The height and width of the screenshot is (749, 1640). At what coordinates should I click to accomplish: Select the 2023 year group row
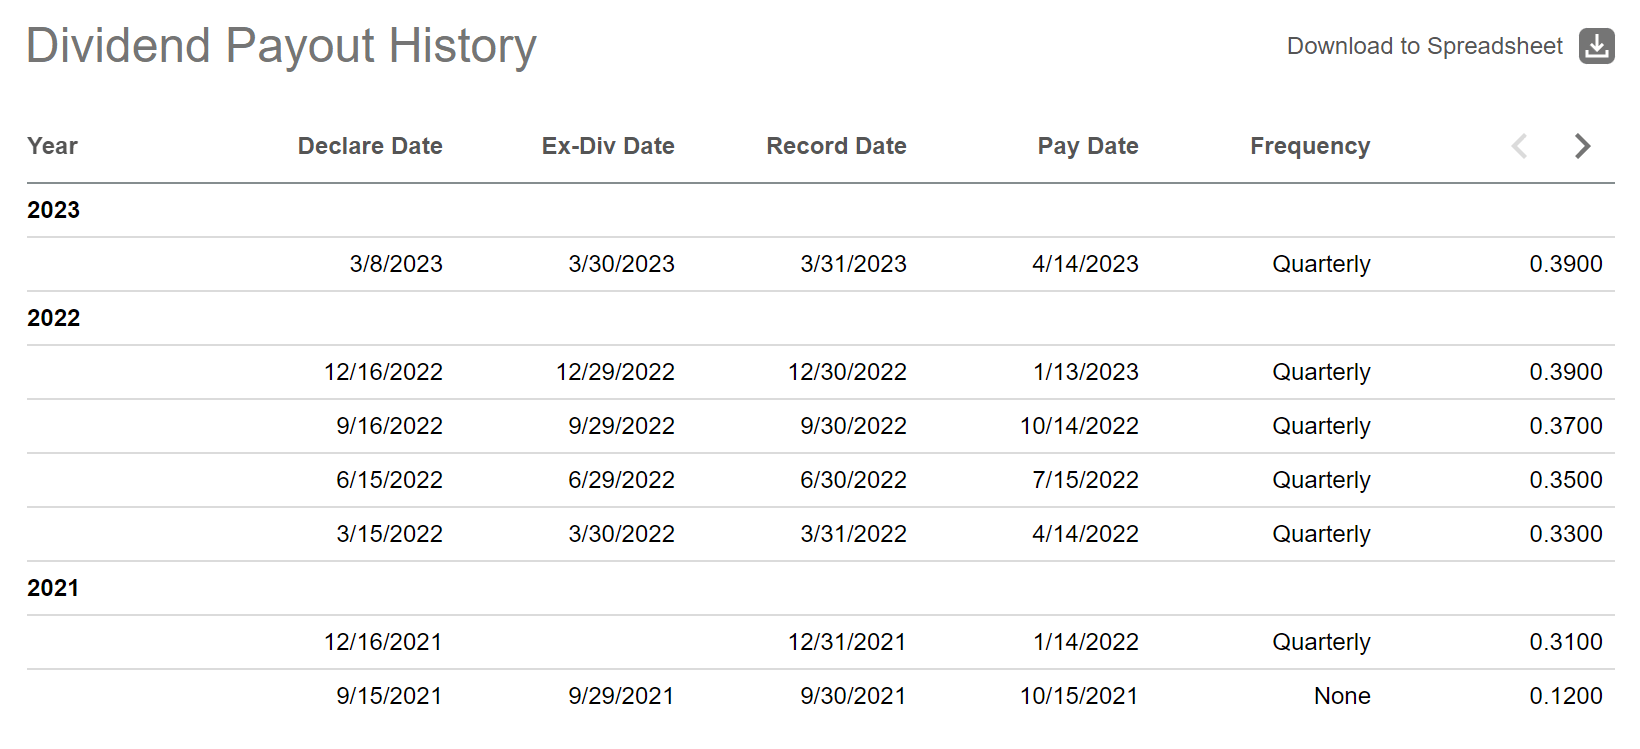tap(54, 210)
